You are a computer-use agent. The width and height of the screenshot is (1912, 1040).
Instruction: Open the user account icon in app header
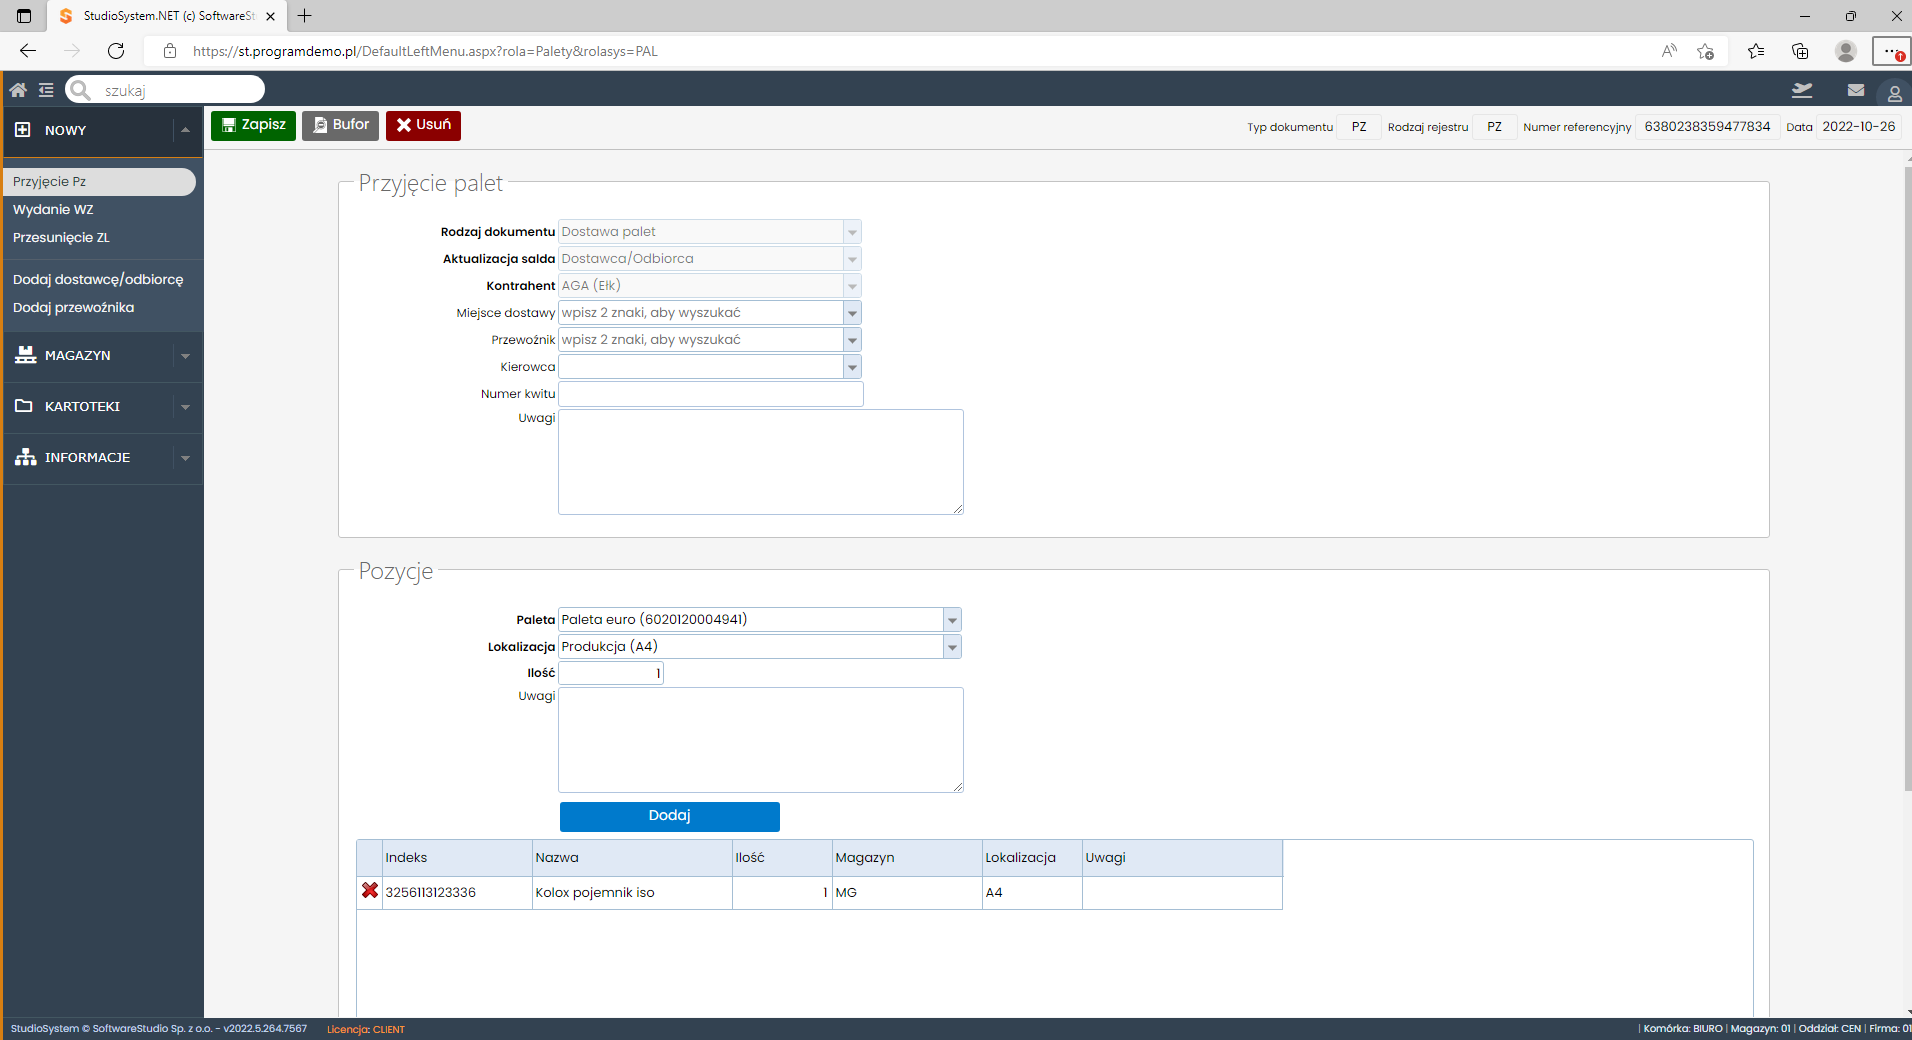pos(1894,93)
